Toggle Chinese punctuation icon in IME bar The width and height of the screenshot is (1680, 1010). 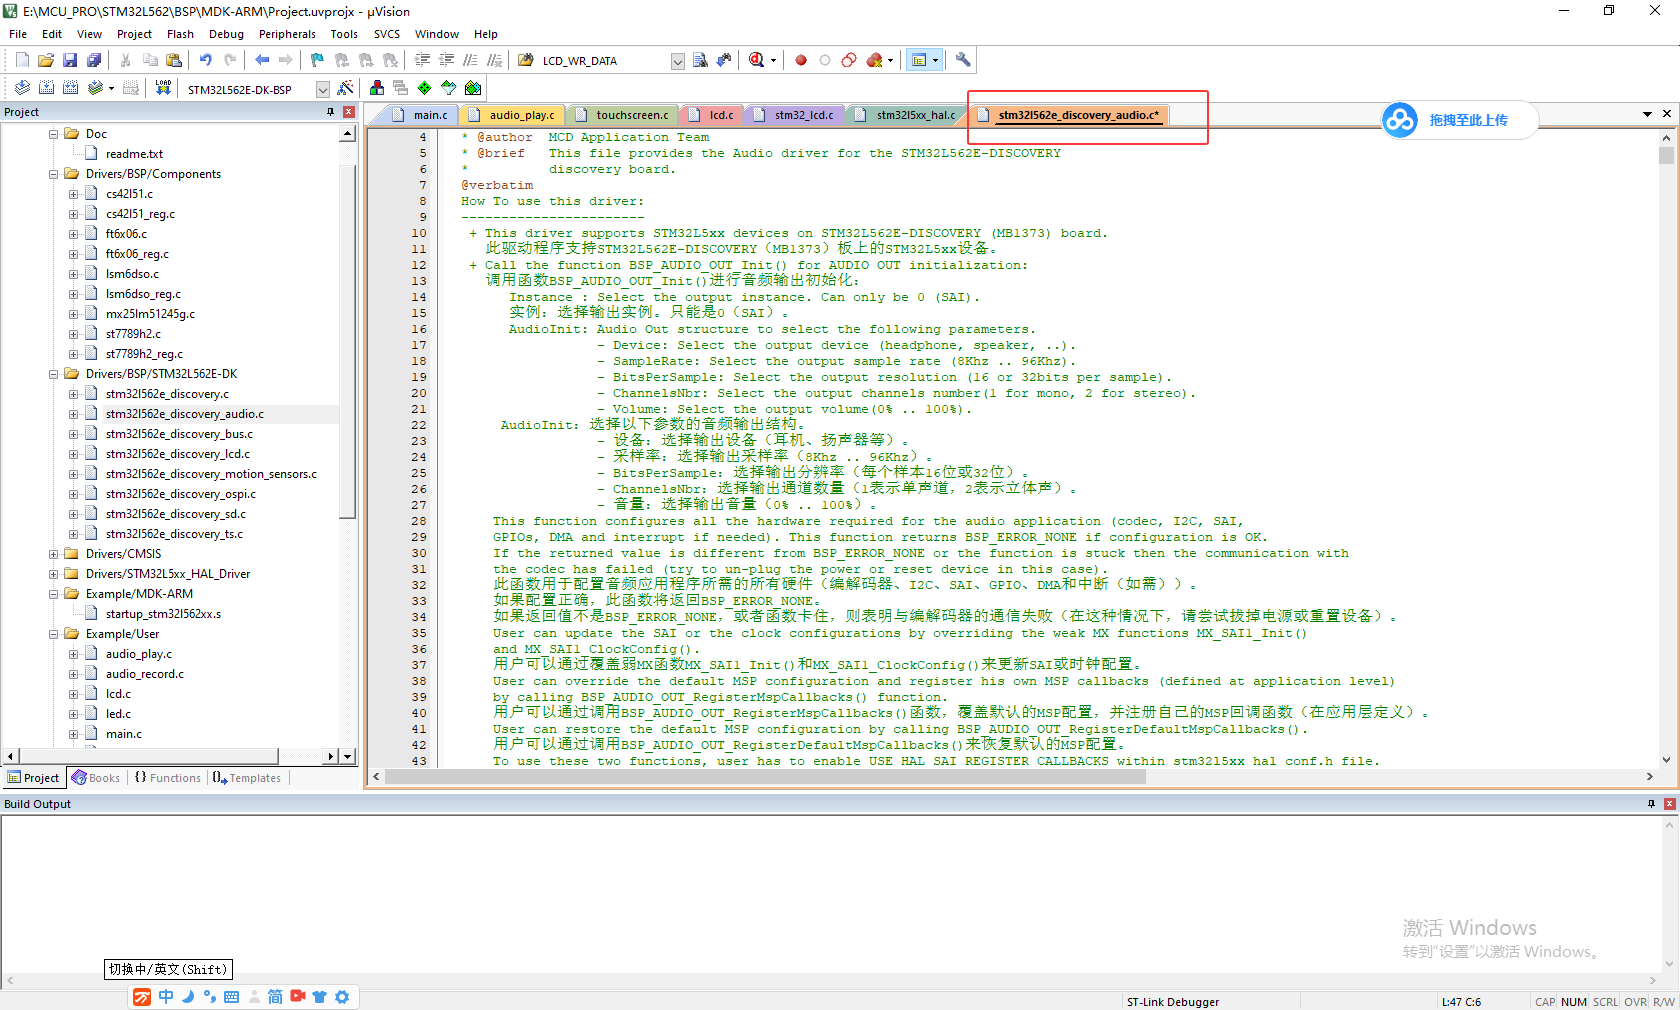[x=210, y=997]
